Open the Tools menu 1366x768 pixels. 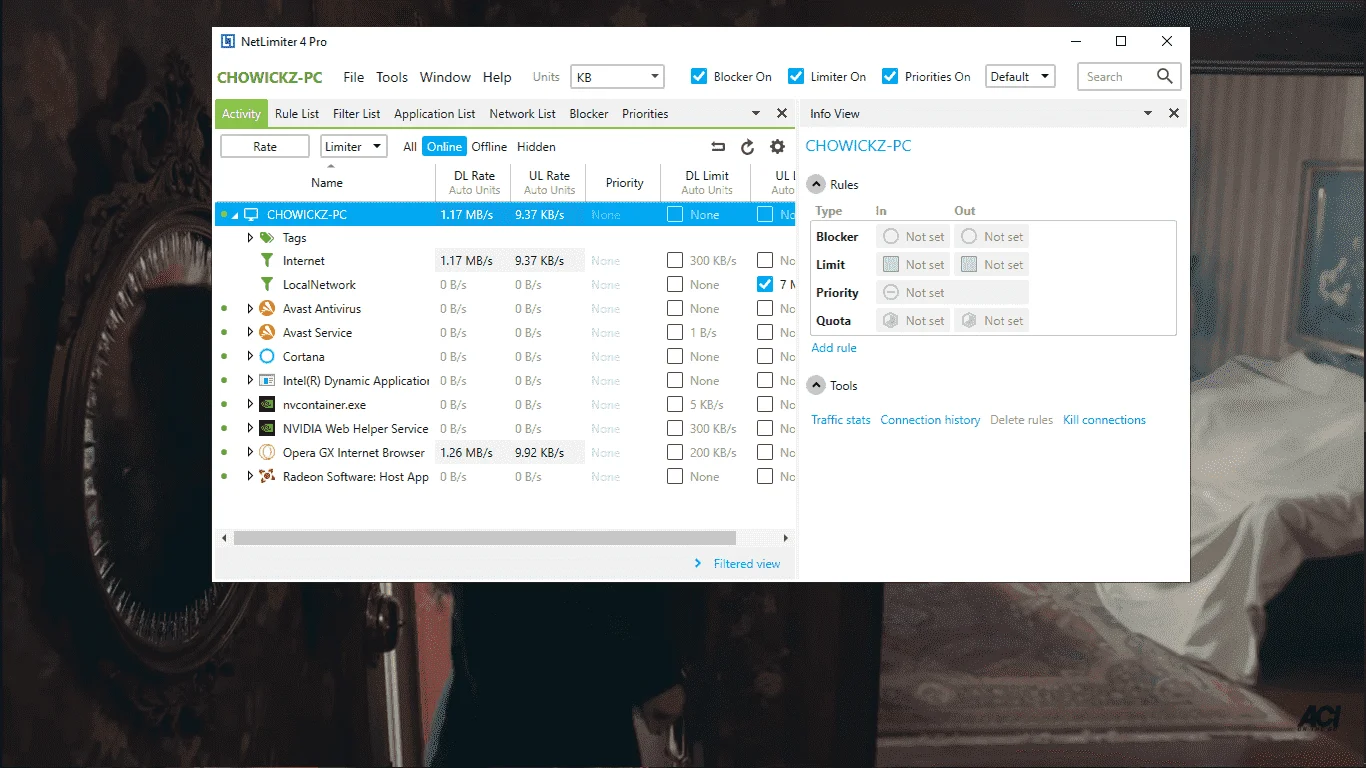pyautogui.click(x=392, y=77)
